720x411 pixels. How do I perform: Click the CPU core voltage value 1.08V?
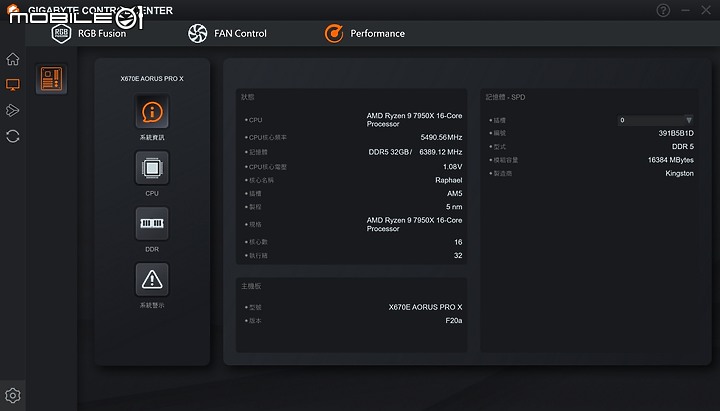click(453, 167)
